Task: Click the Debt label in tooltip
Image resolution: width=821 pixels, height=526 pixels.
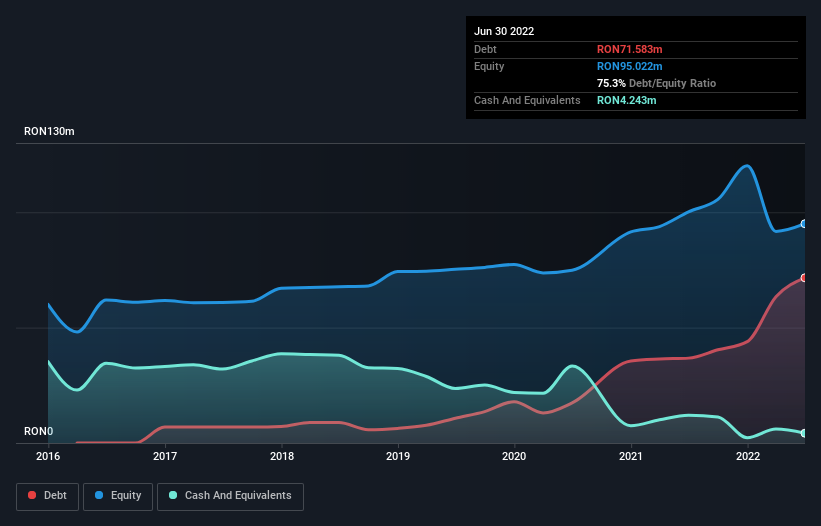Action: pos(485,49)
